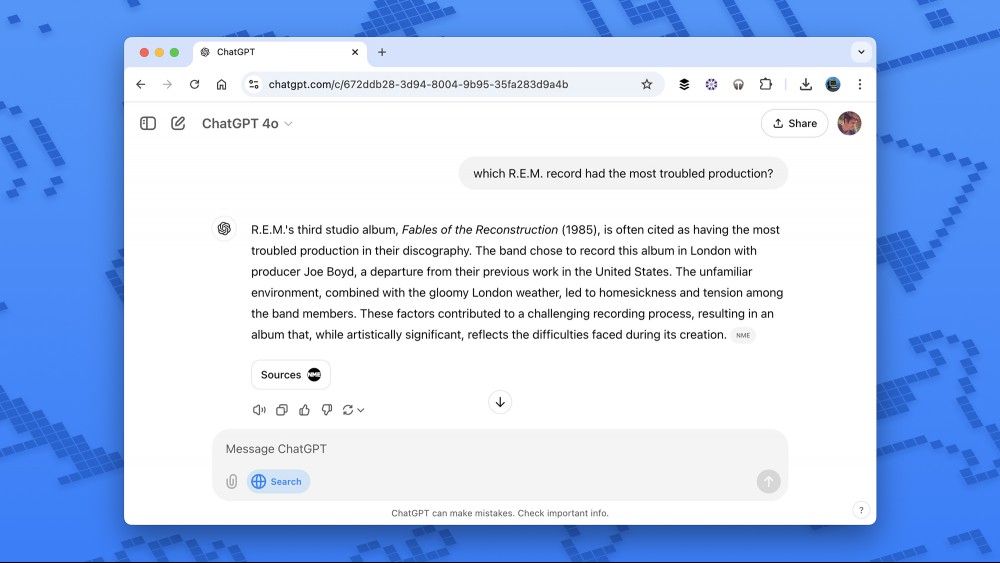
Task: Expand the tab search chevron in tab strip
Action: 861,52
